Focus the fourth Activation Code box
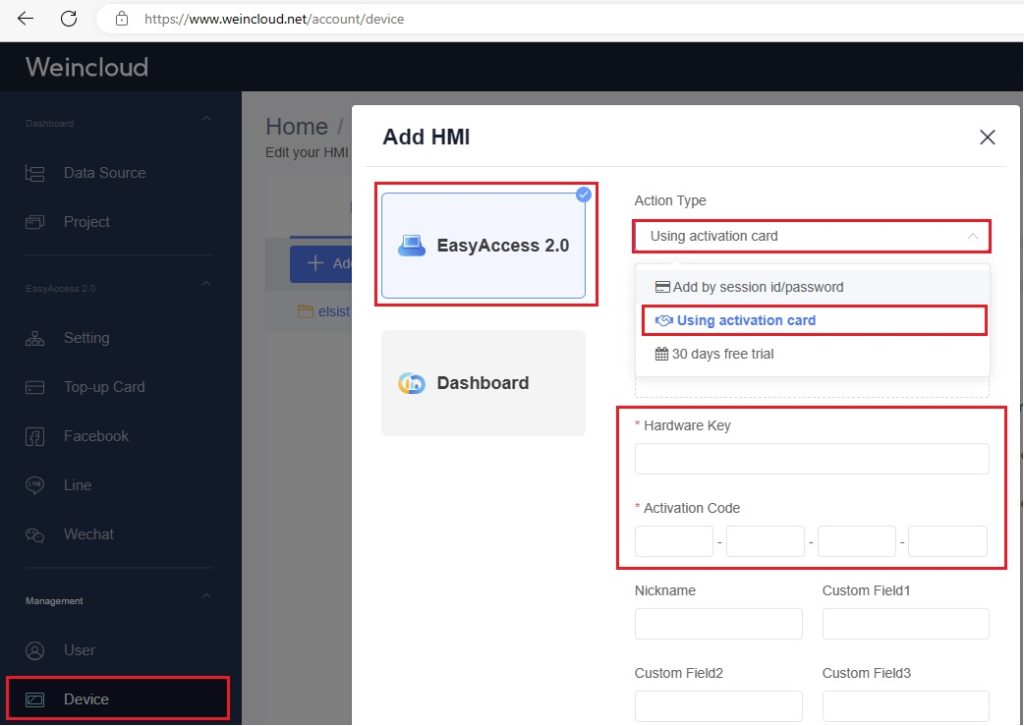The image size is (1024, 726). coord(948,541)
